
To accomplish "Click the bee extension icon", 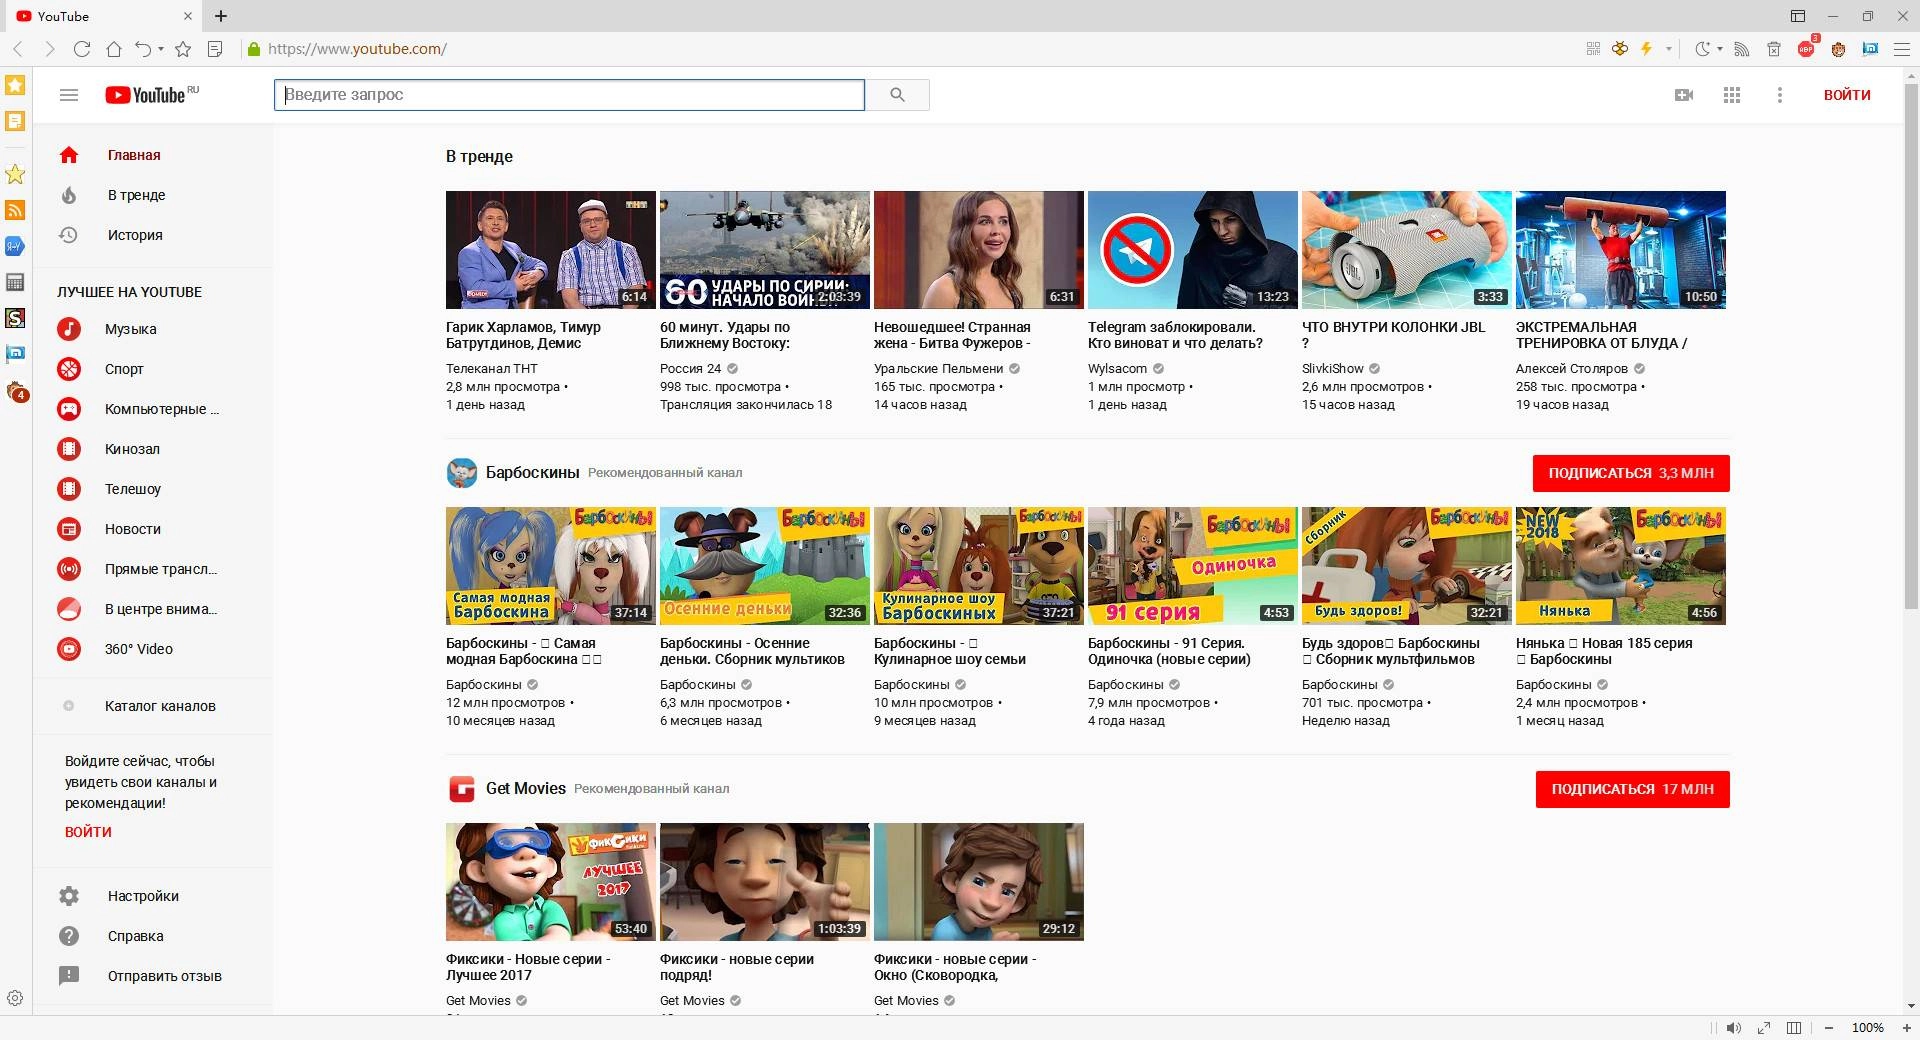I will coord(1619,48).
